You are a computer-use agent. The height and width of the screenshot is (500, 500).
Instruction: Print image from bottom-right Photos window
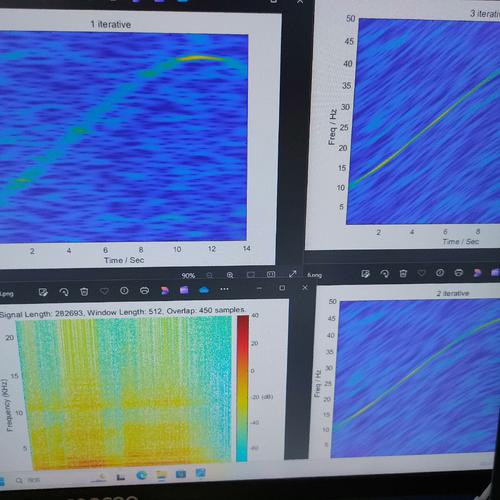tap(459, 272)
